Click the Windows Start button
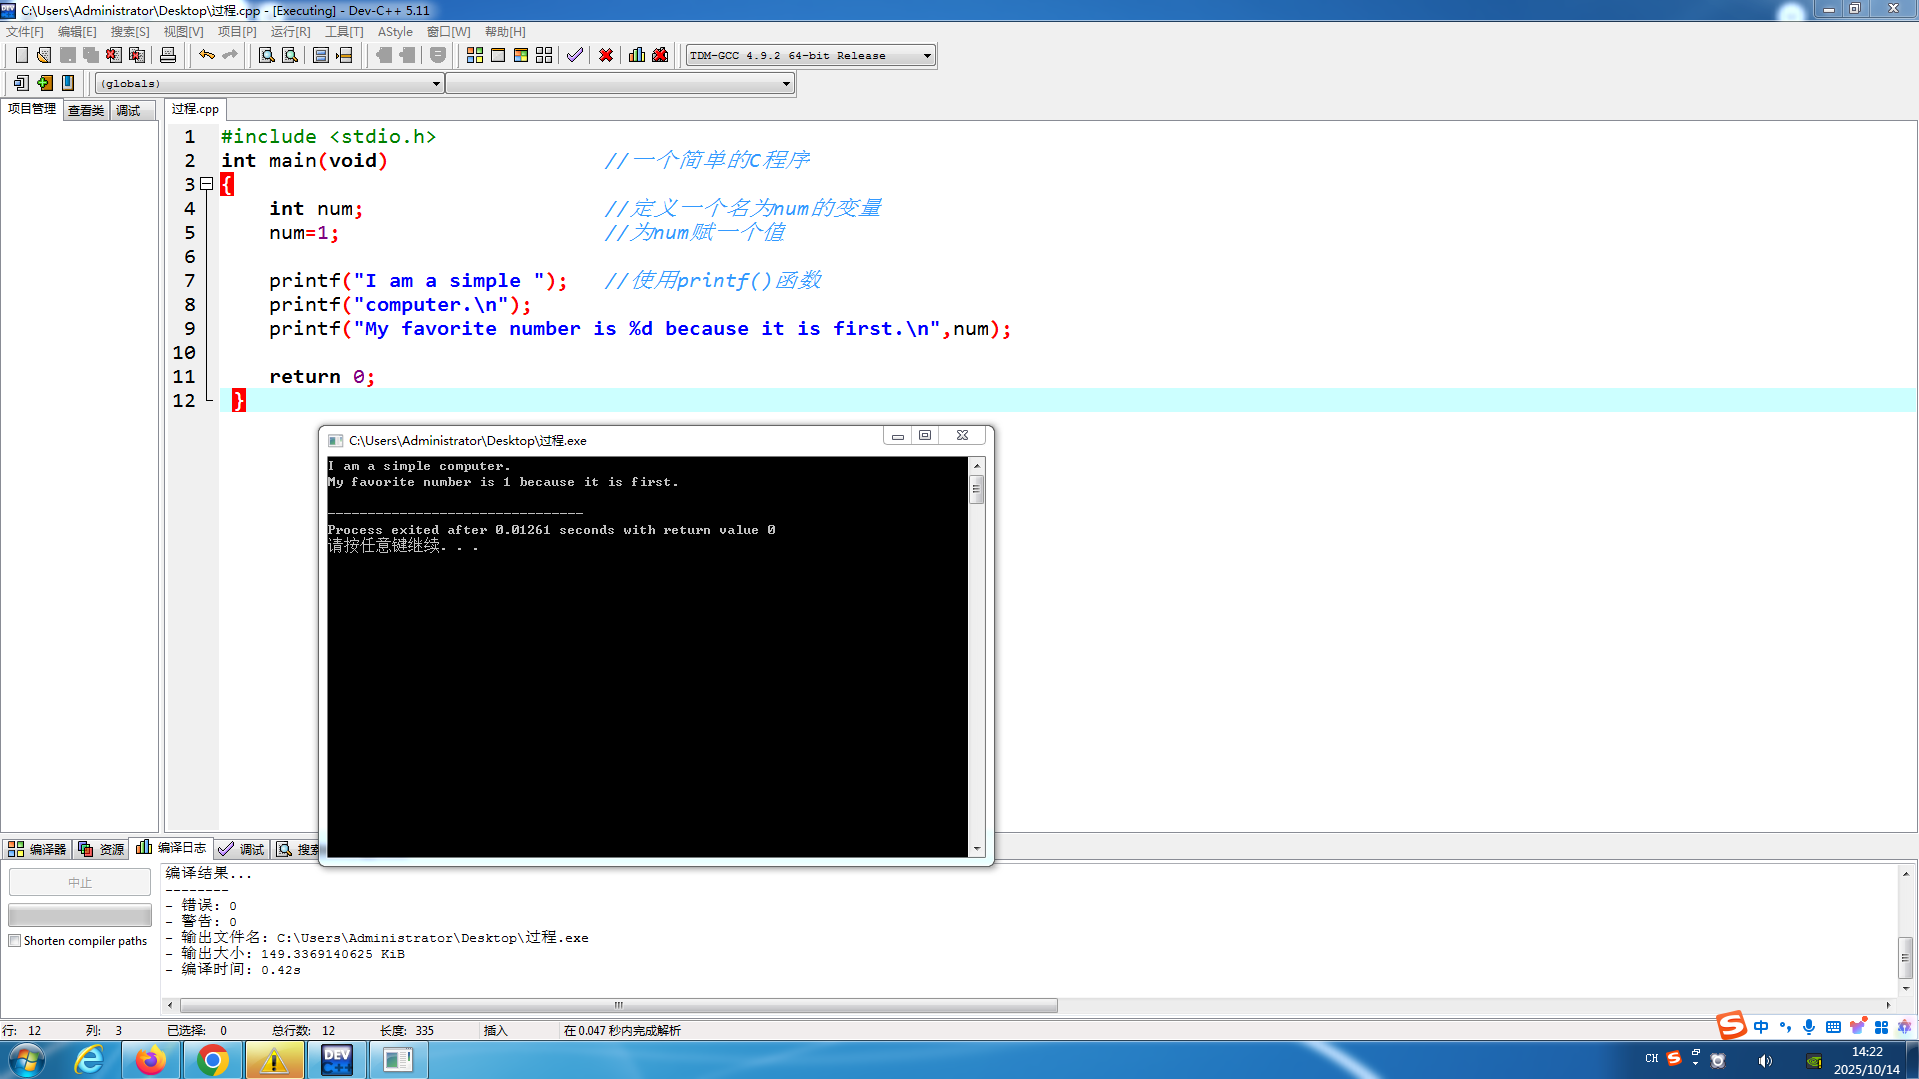This screenshot has width=1919, height=1079. [x=27, y=1060]
